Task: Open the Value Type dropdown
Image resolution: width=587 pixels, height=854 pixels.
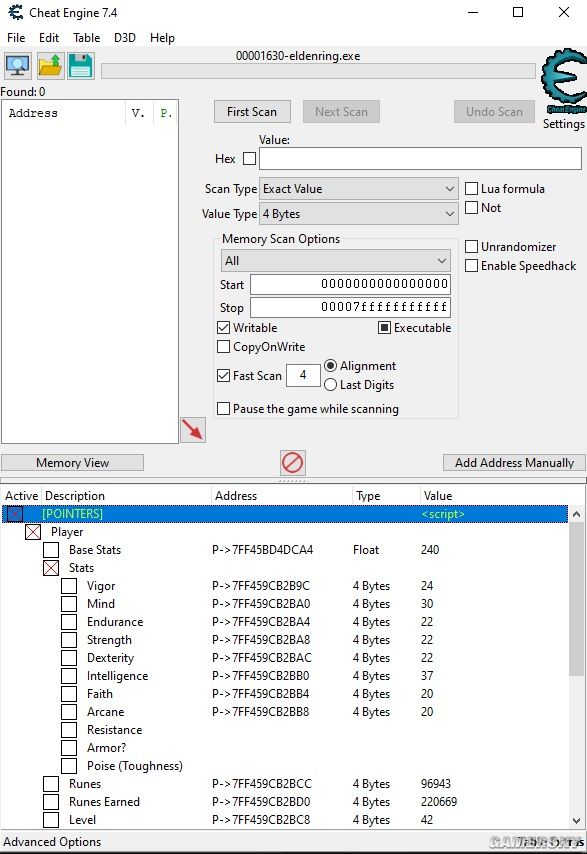Action: click(359, 214)
